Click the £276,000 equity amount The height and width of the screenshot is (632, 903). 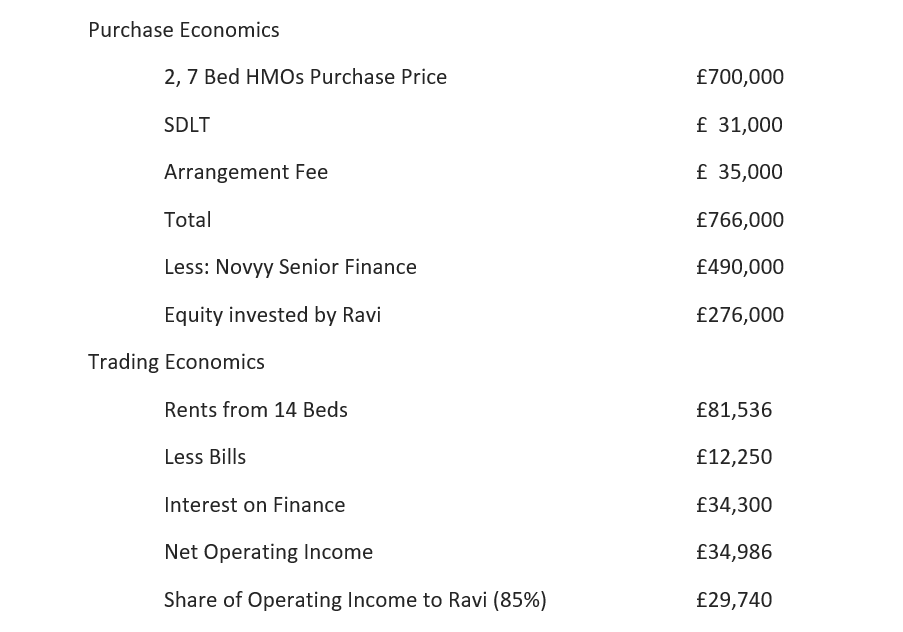point(739,315)
